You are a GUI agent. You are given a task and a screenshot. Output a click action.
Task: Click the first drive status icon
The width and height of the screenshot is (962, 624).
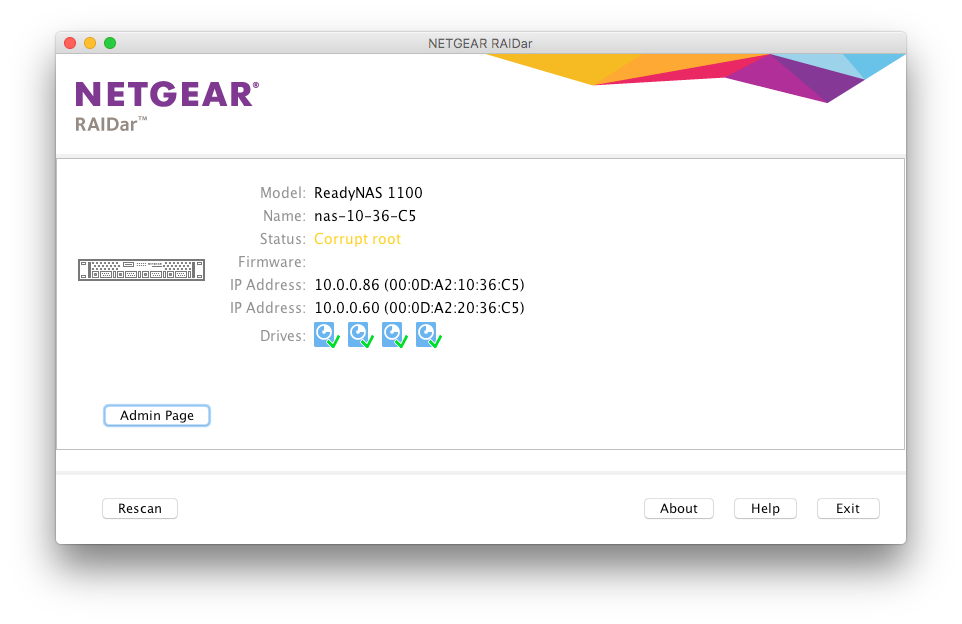pos(326,334)
